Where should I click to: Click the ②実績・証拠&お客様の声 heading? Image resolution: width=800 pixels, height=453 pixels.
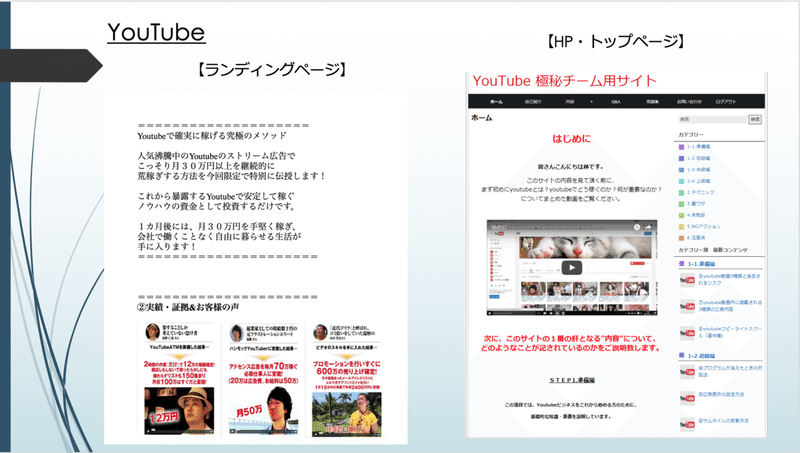pos(188,307)
